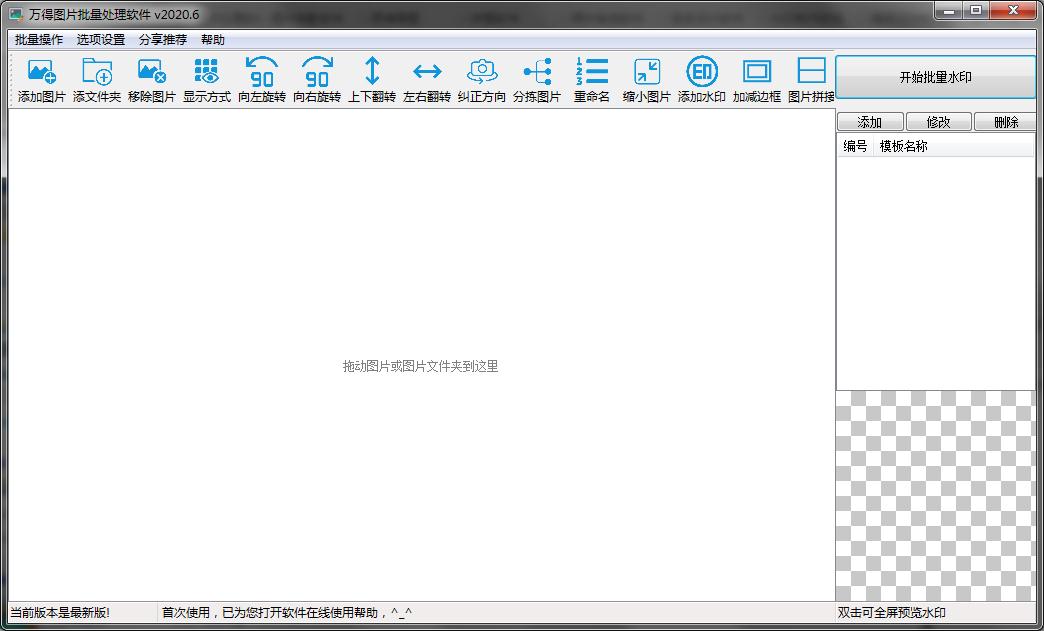Open the 批量操作 menu
This screenshot has height=631, width=1044.
tap(39, 39)
